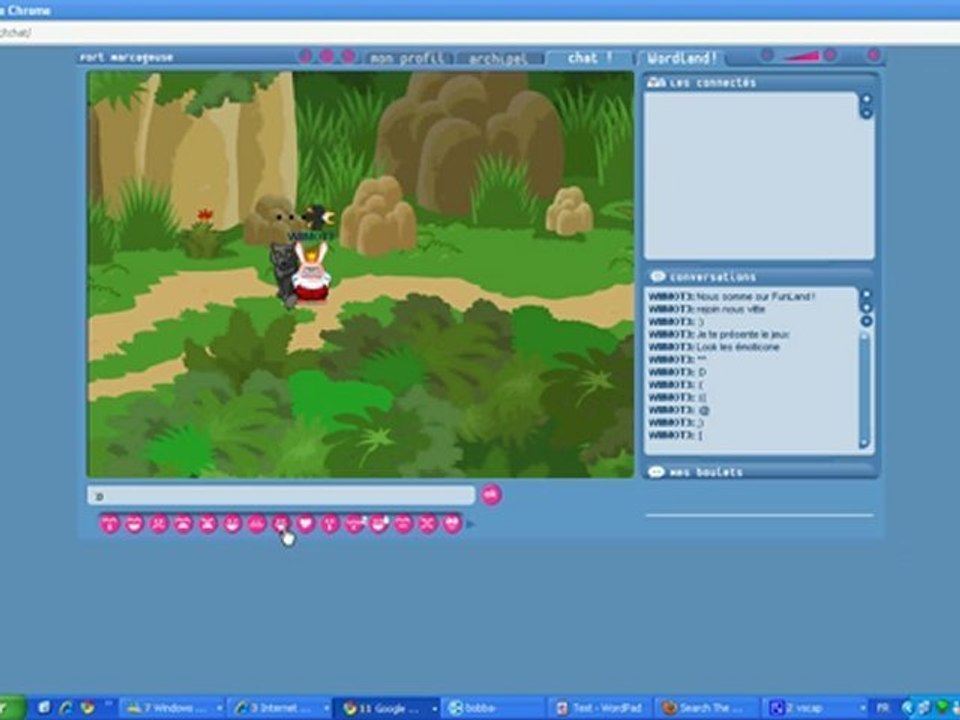Screen dimensions: 960x720
Task: Click the rabbit avatar in the jungle
Action: (x=311, y=272)
